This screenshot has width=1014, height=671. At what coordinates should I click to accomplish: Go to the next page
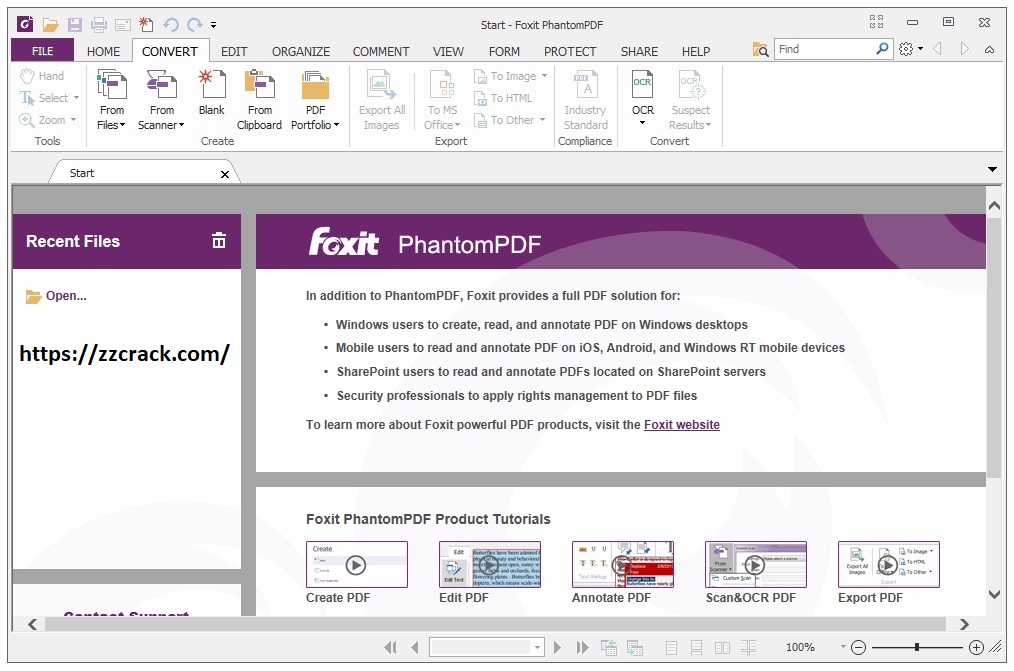[x=557, y=647]
